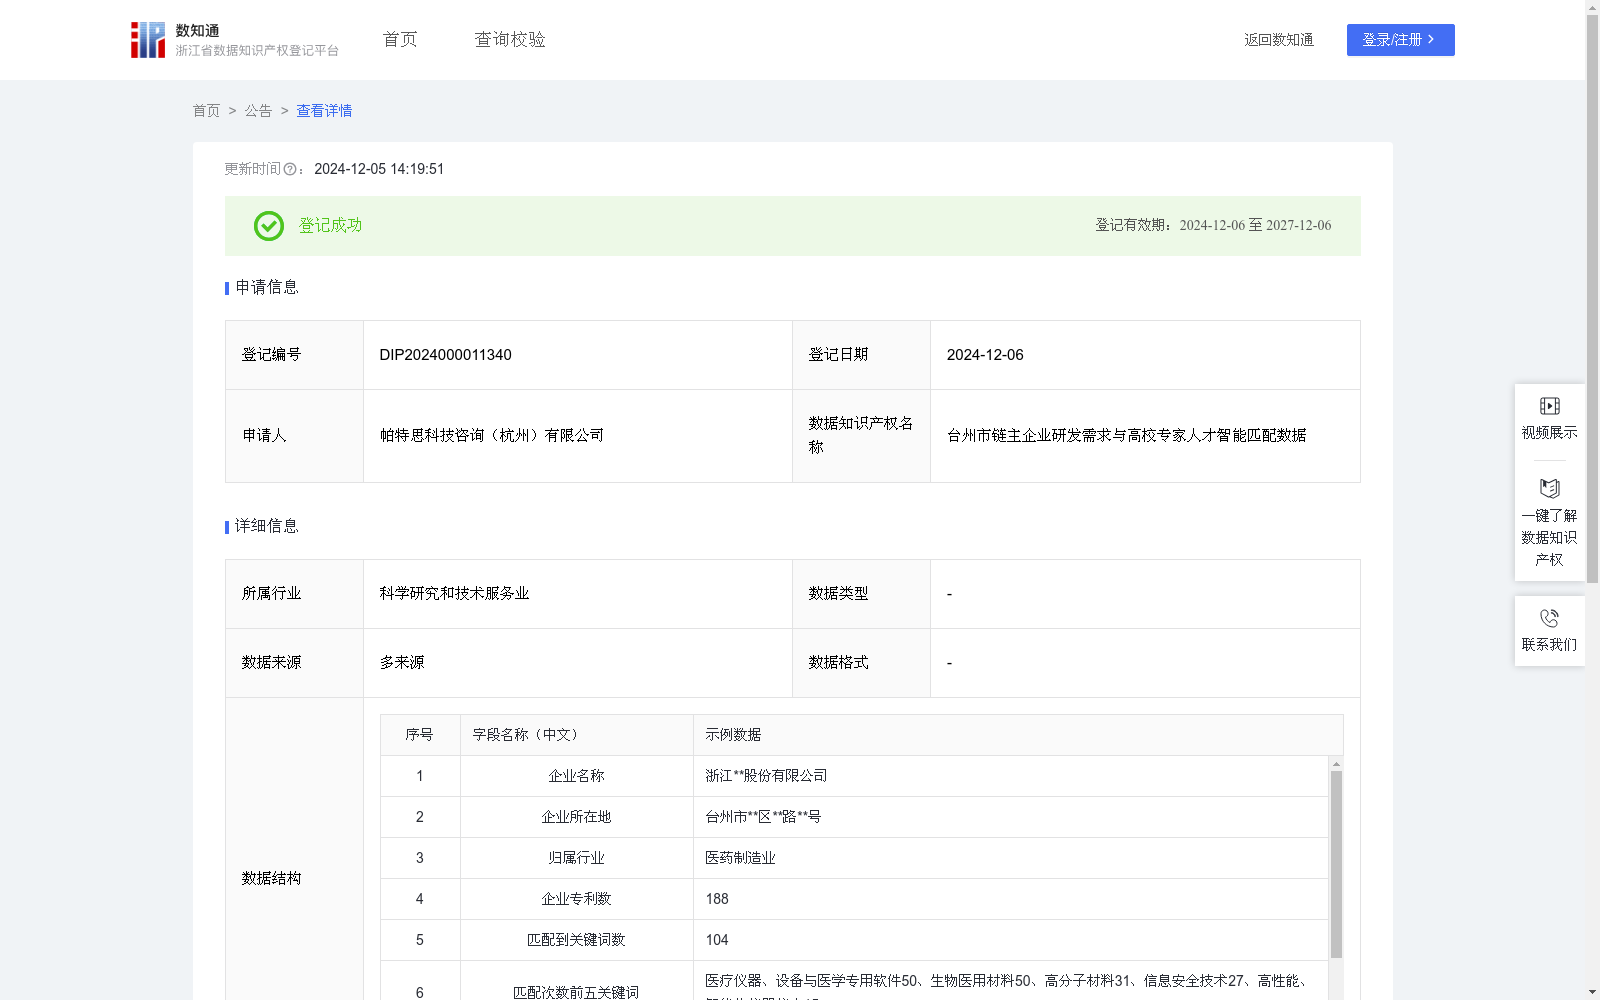Click the 数据结构 row label

coord(271,879)
